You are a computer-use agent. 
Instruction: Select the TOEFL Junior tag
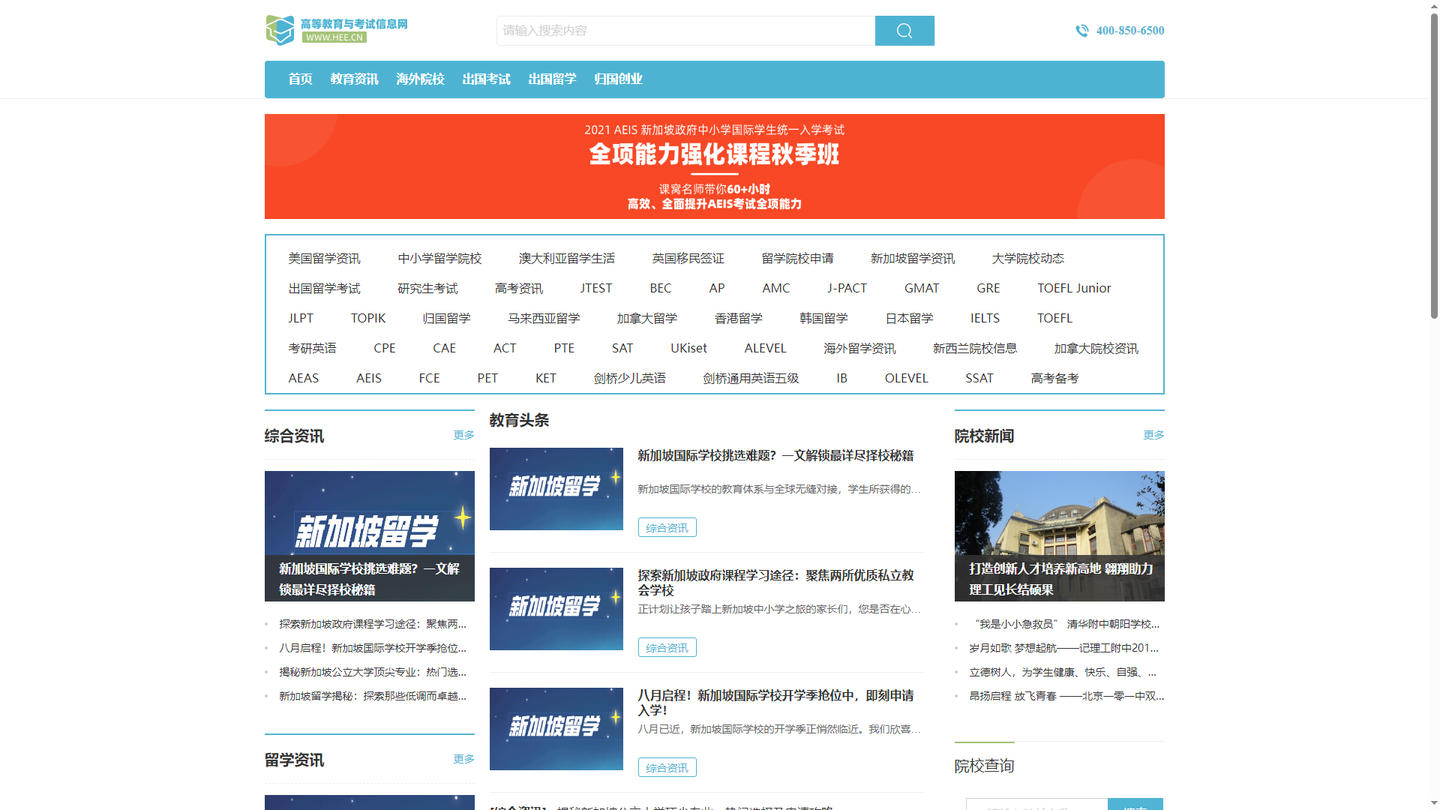[x=1074, y=288]
